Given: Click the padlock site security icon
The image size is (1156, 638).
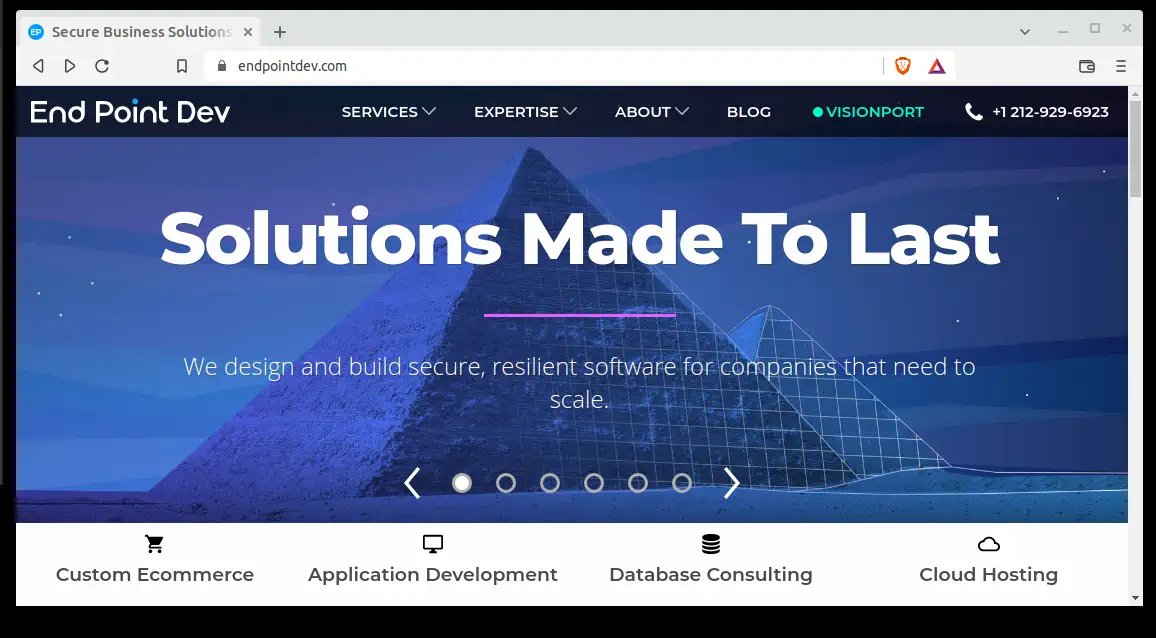Looking at the screenshot, I should click(x=222, y=66).
